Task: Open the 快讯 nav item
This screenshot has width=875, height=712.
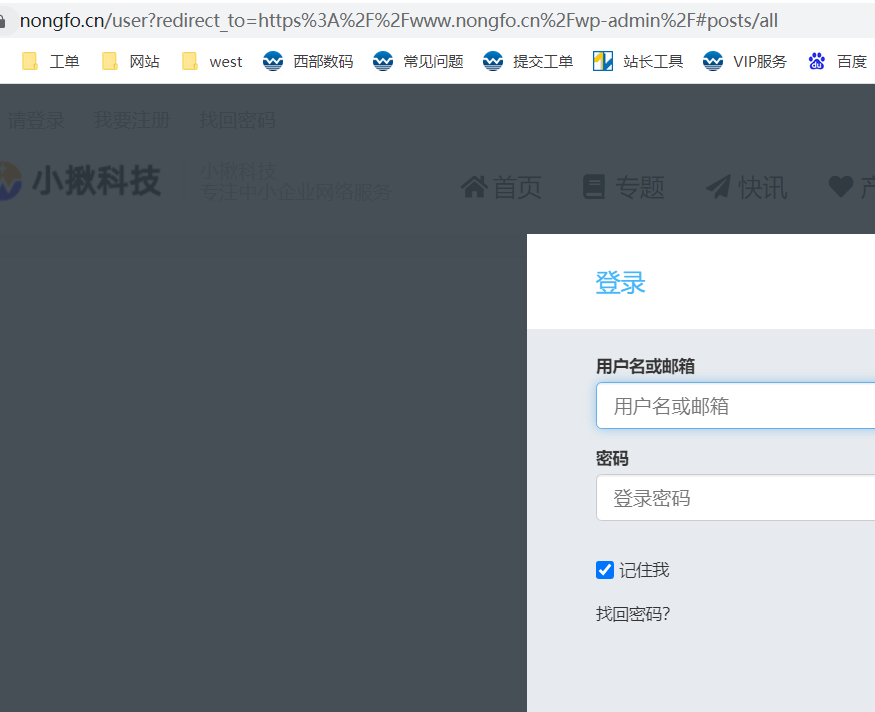Action: (x=747, y=187)
